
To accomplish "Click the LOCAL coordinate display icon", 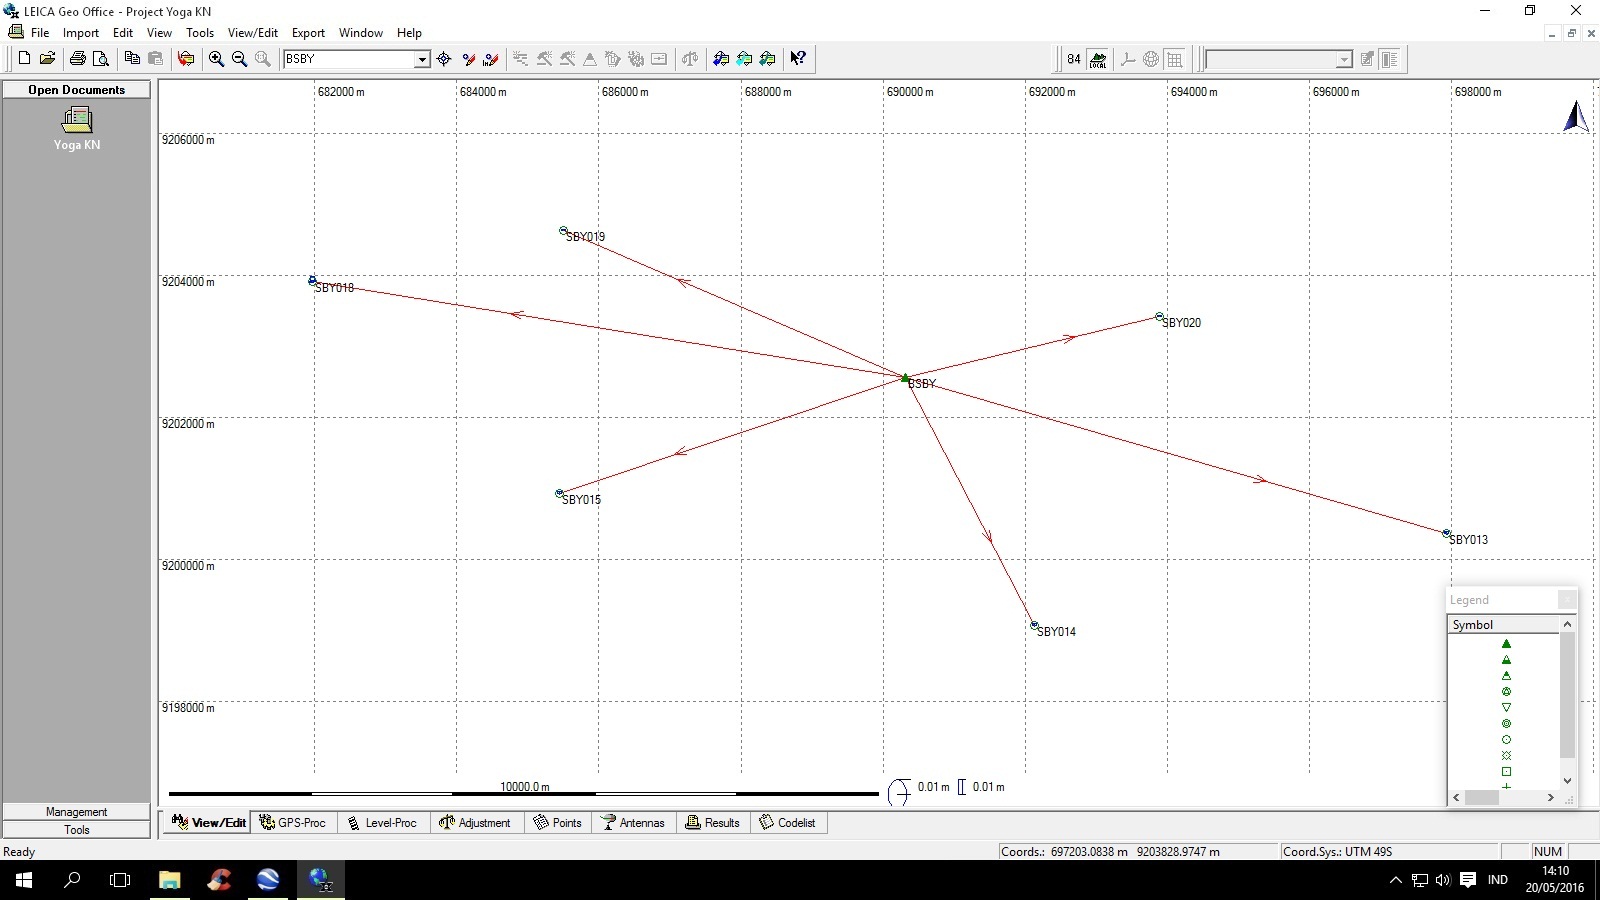I will tap(1097, 59).
